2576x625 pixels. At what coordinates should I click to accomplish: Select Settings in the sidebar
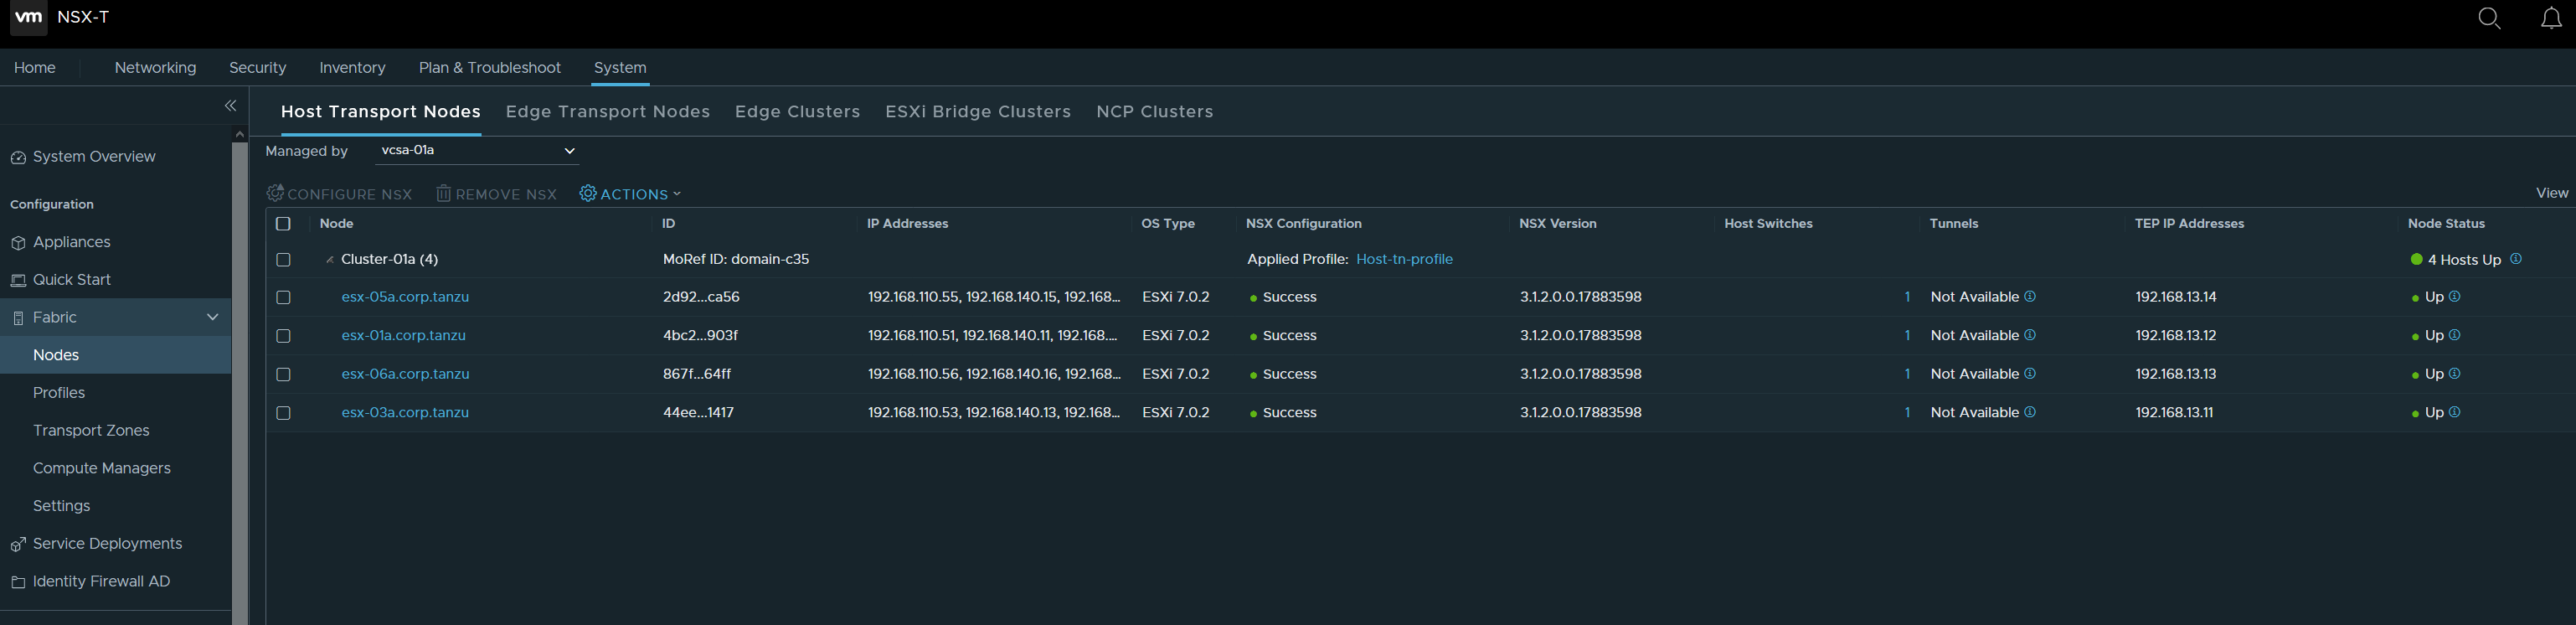pyautogui.click(x=61, y=507)
